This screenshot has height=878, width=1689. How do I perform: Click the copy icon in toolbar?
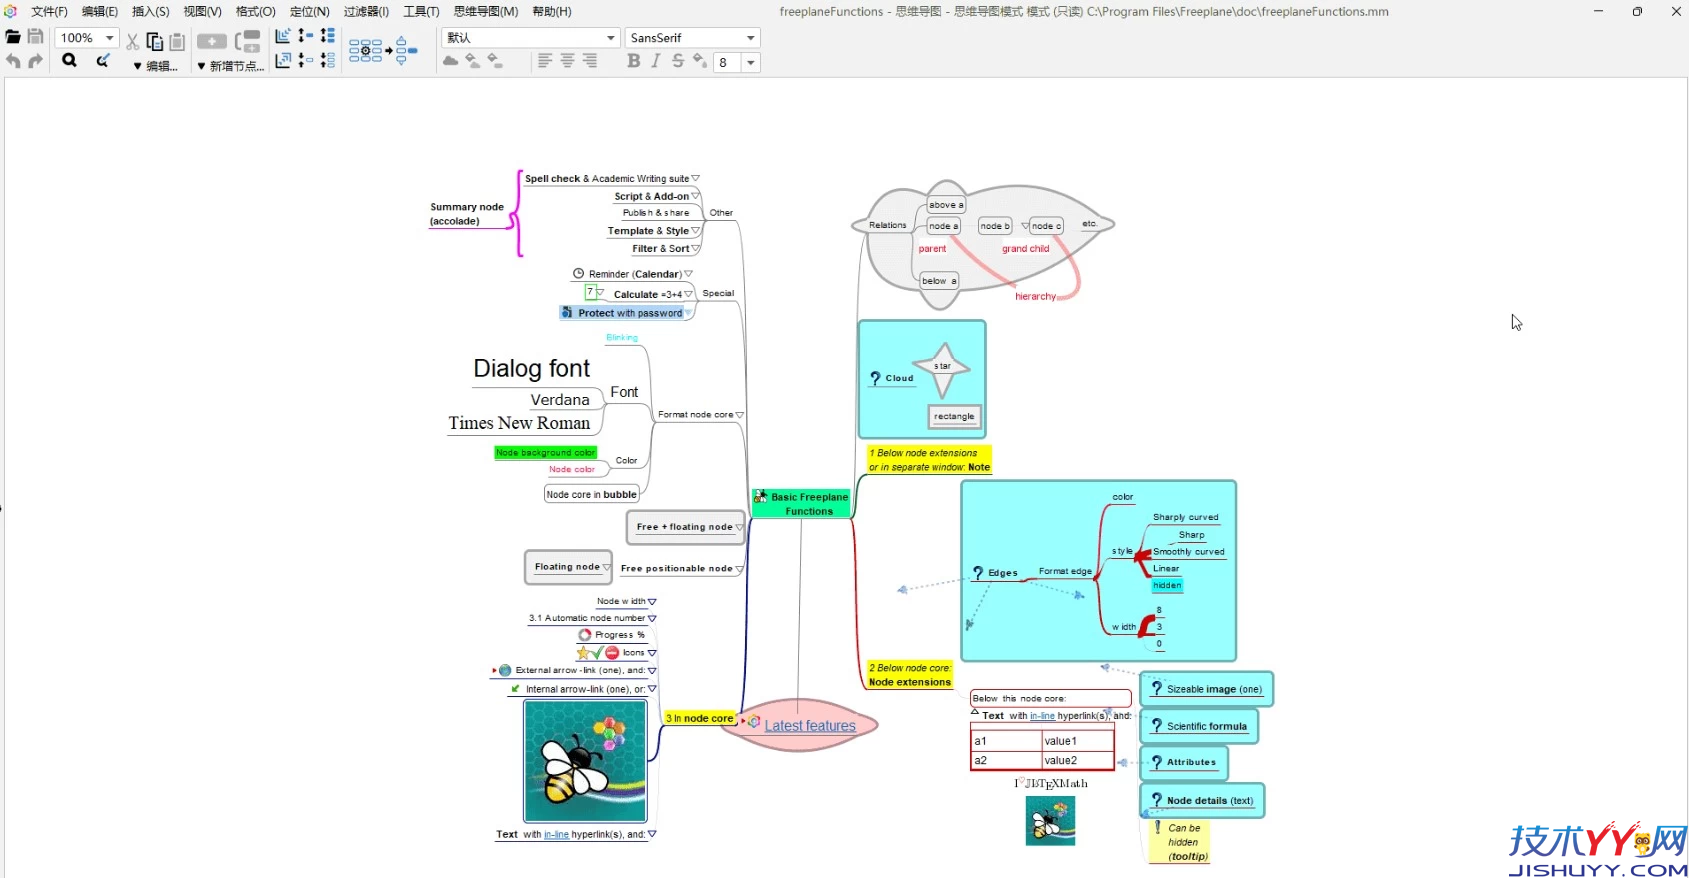(154, 41)
